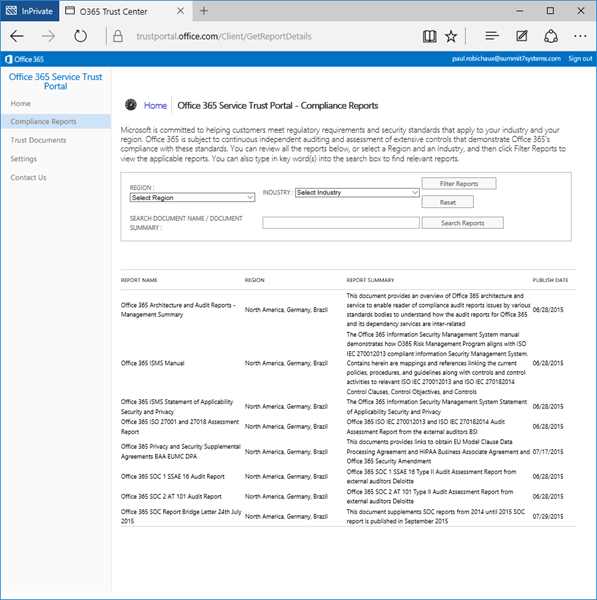Open Privacy and Security Supplemental Agreements report
Screen dimensions: 597x600
[x=181, y=451]
